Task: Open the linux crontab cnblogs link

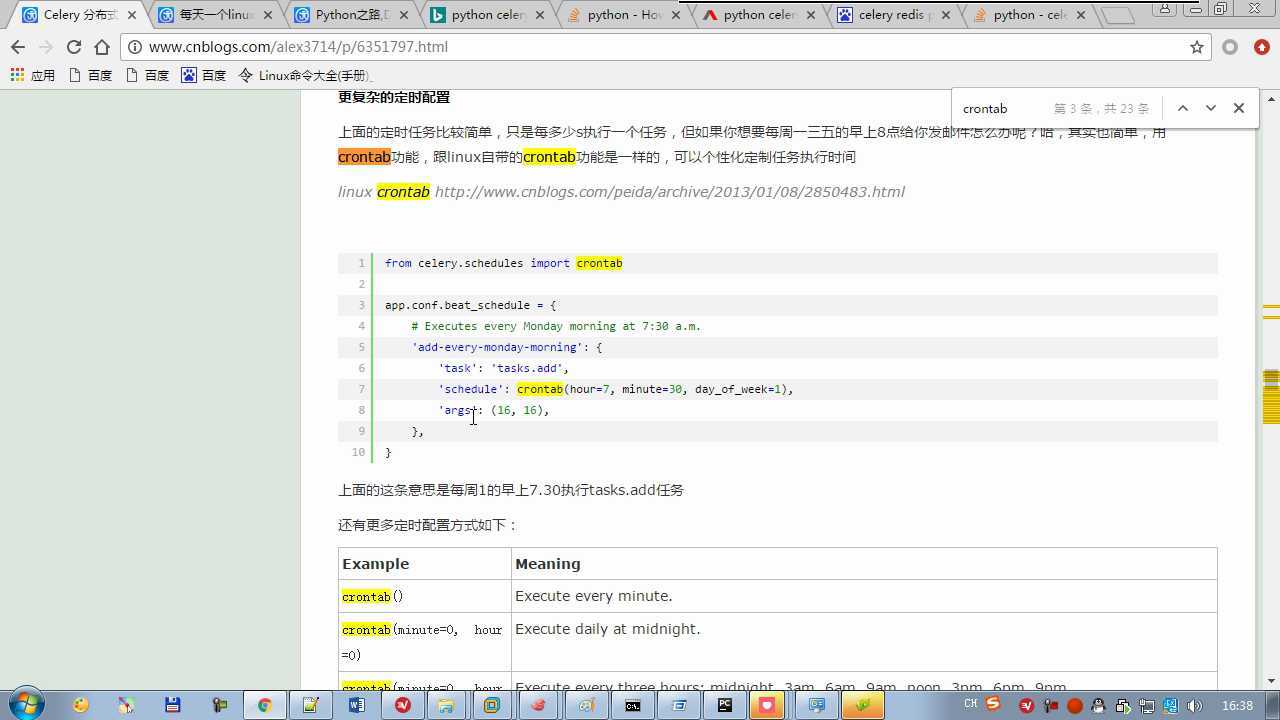Action: [669, 191]
